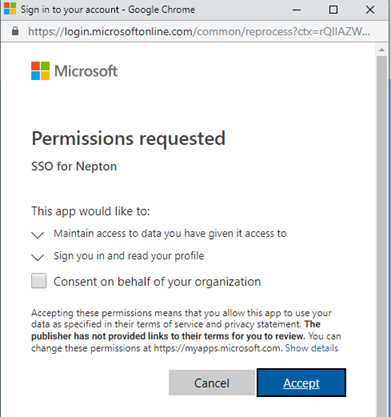The image size is (391, 417).
Task: Click the Accept button
Action: (301, 383)
